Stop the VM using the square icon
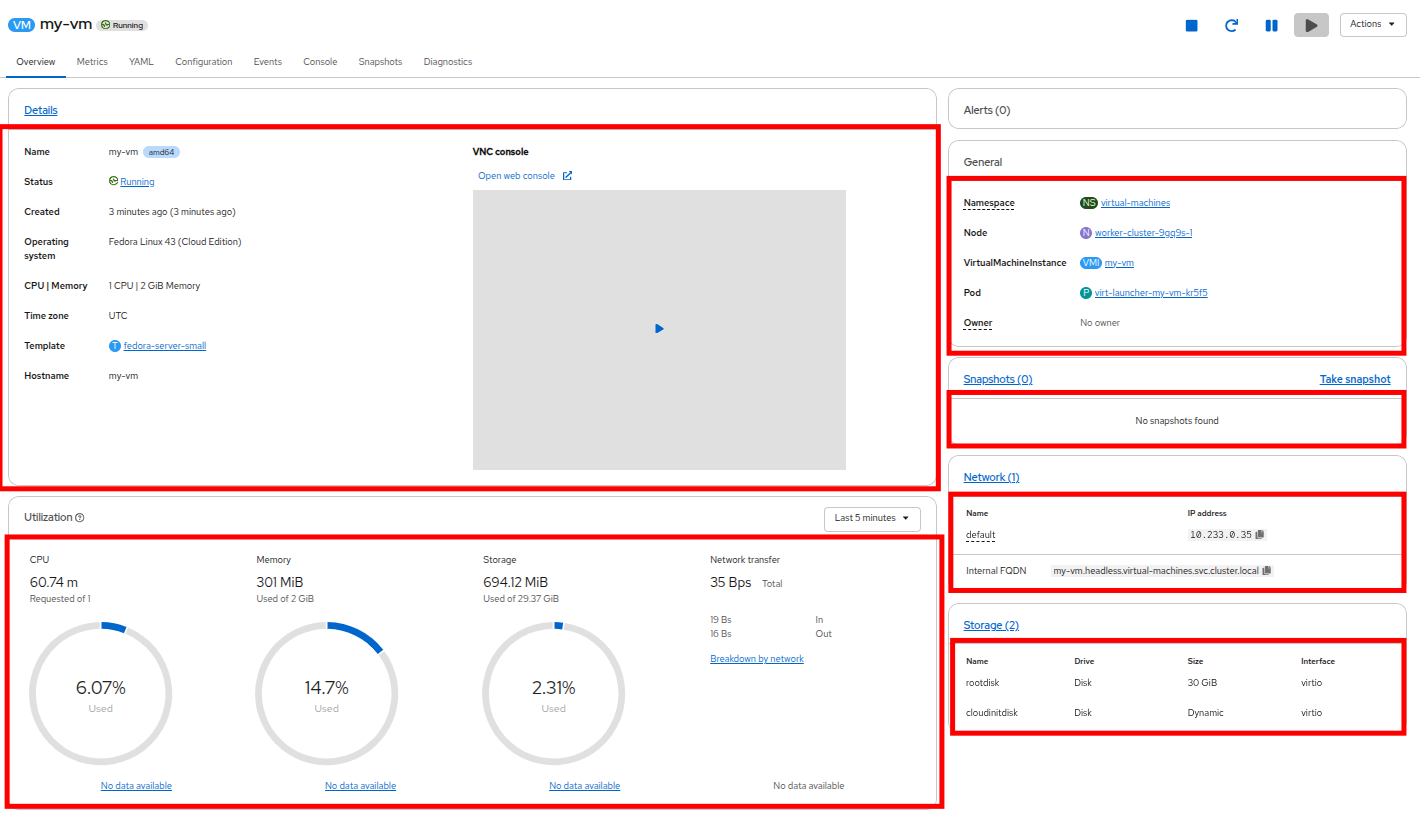The width and height of the screenshot is (1420, 817). pos(1191,25)
